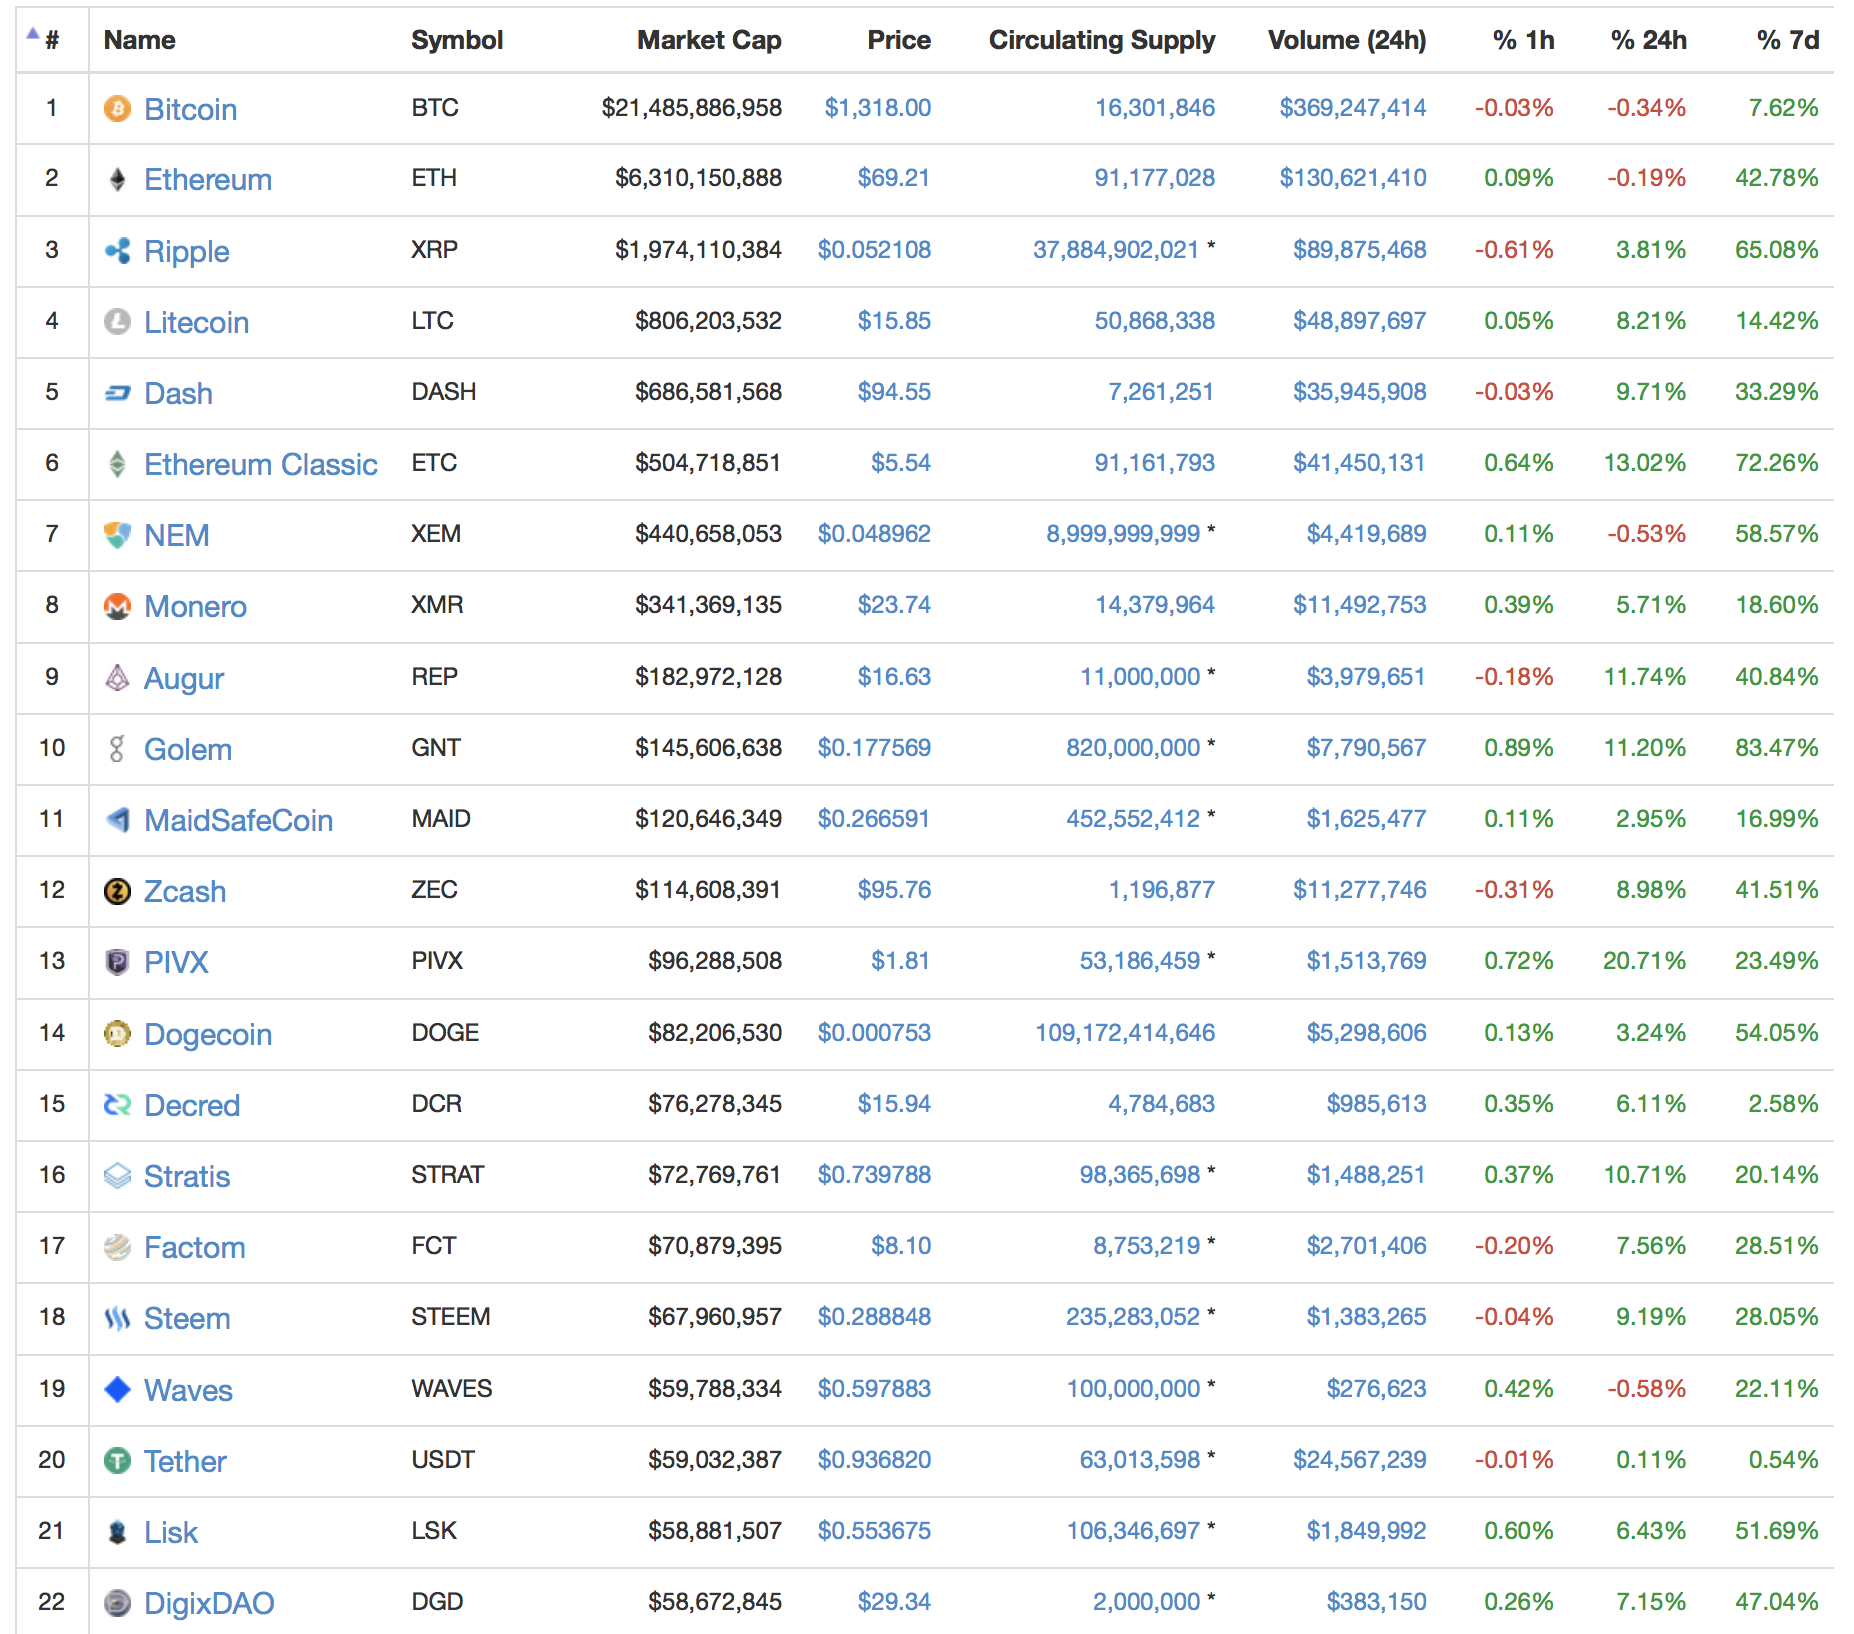Viewport: 1854px width, 1634px height.
Task: Click the Augur logo icon
Action: (x=117, y=678)
